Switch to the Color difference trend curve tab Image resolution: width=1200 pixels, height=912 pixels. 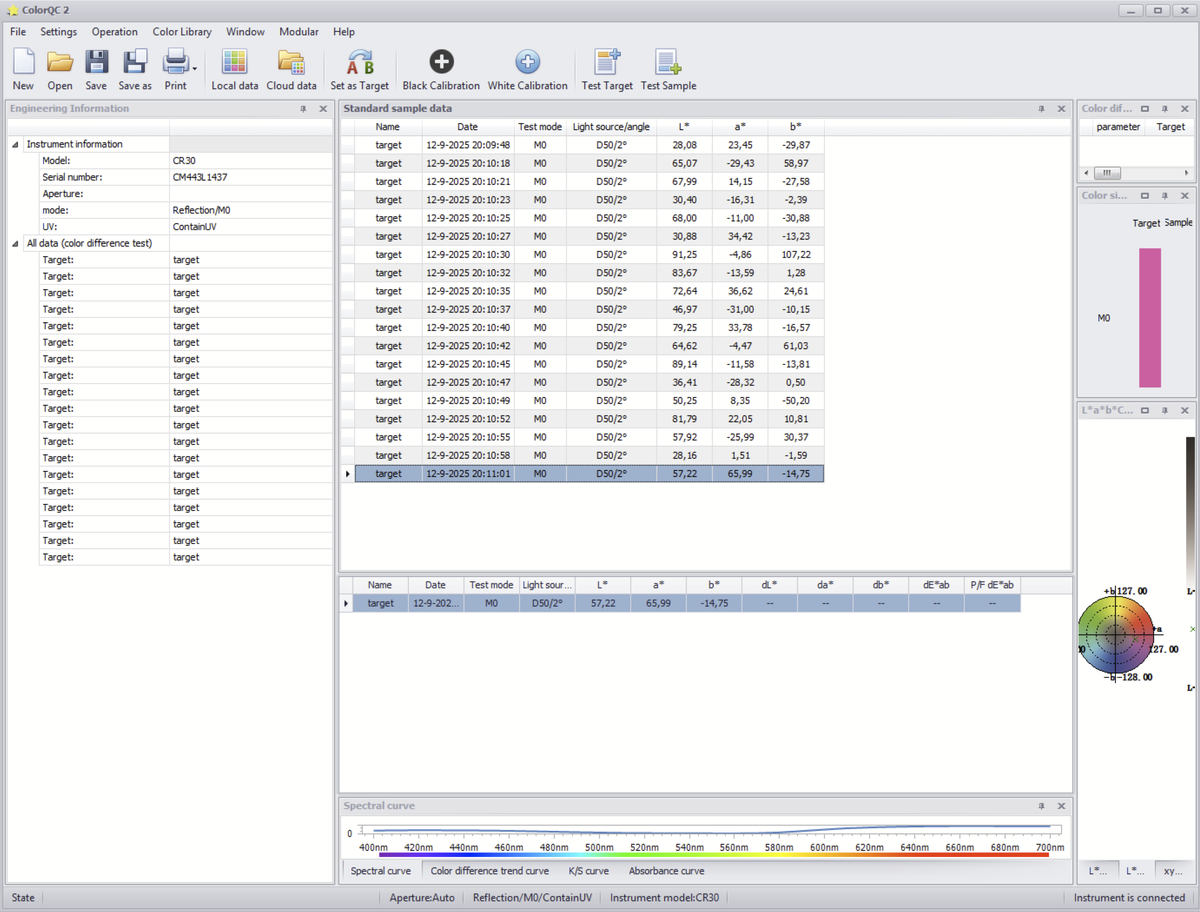[x=490, y=871]
